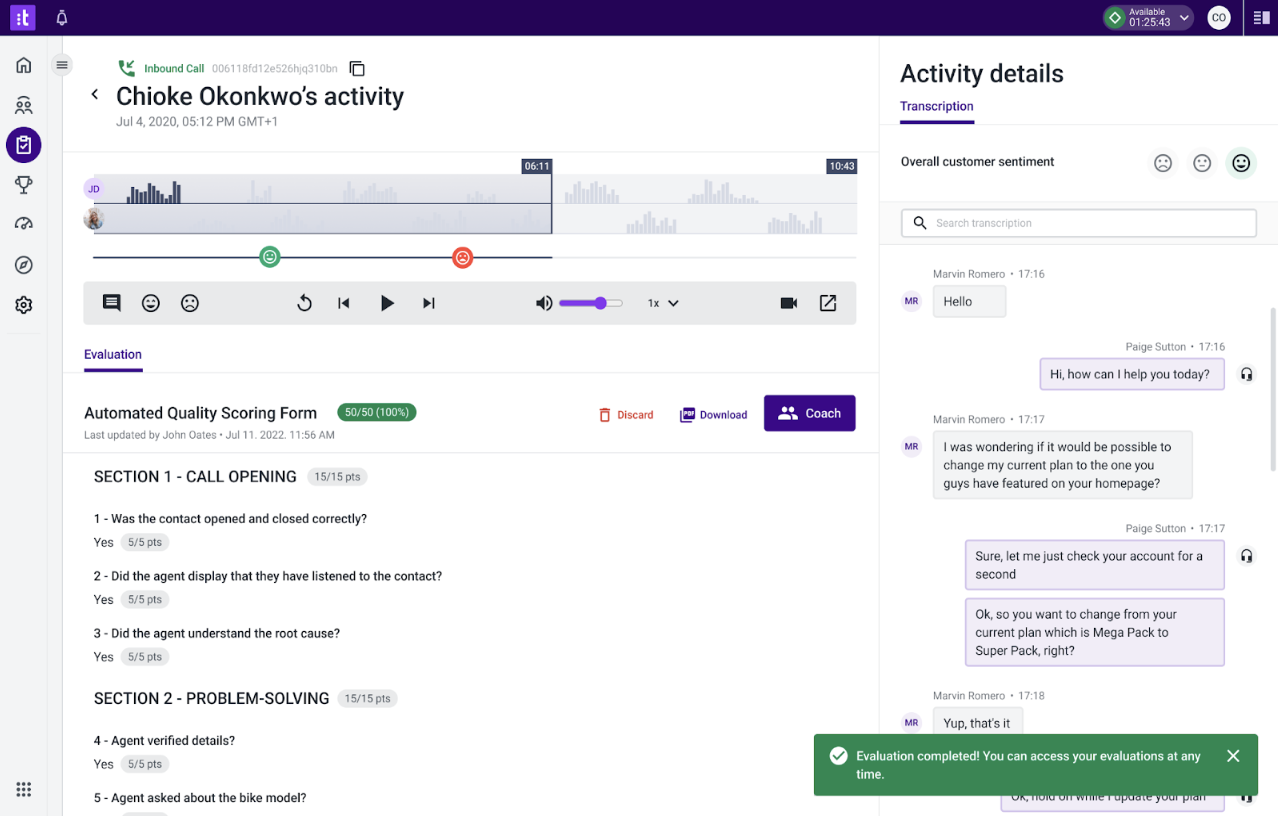
Task: Jump to red sad timeline marker
Action: click(x=462, y=257)
